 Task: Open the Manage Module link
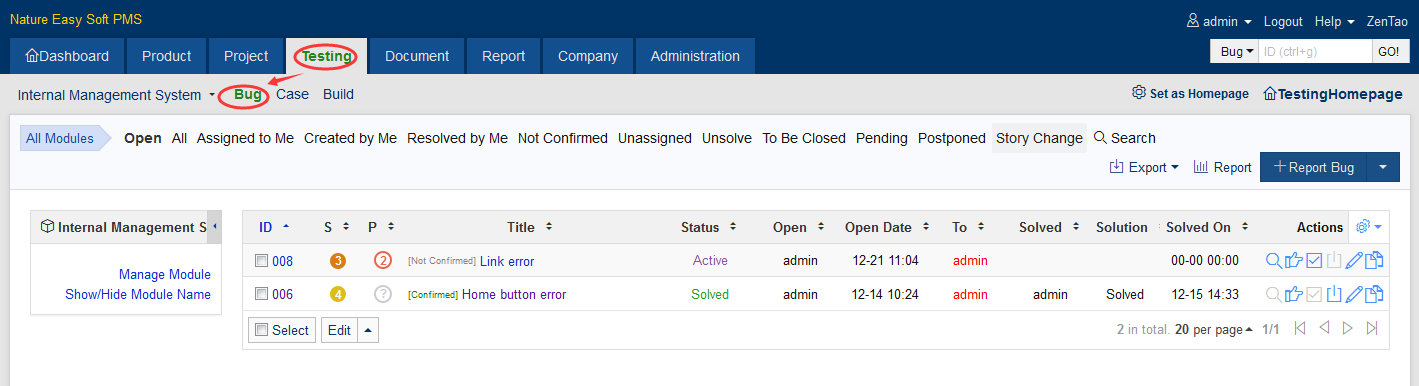pyautogui.click(x=165, y=274)
